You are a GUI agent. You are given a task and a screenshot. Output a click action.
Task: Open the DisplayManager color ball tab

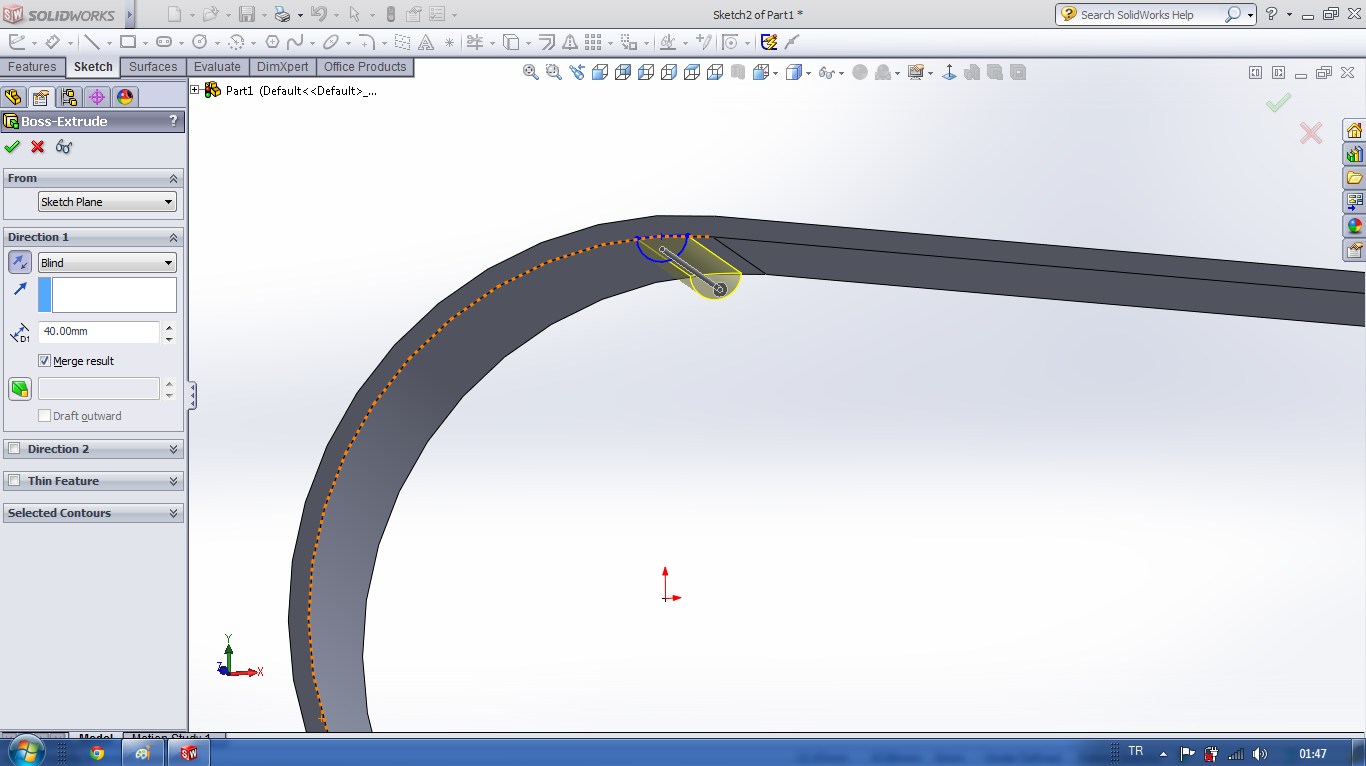pyautogui.click(x=124, y=97)
